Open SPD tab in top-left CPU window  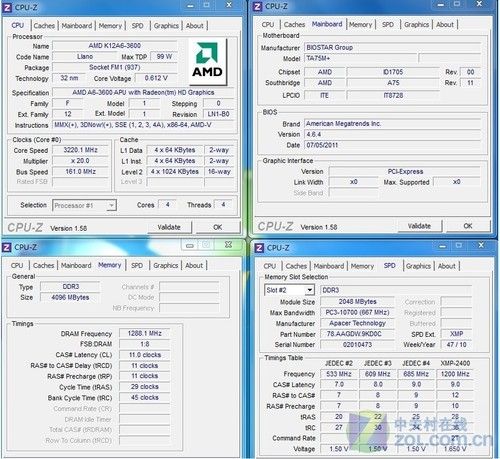click(137, 26)
